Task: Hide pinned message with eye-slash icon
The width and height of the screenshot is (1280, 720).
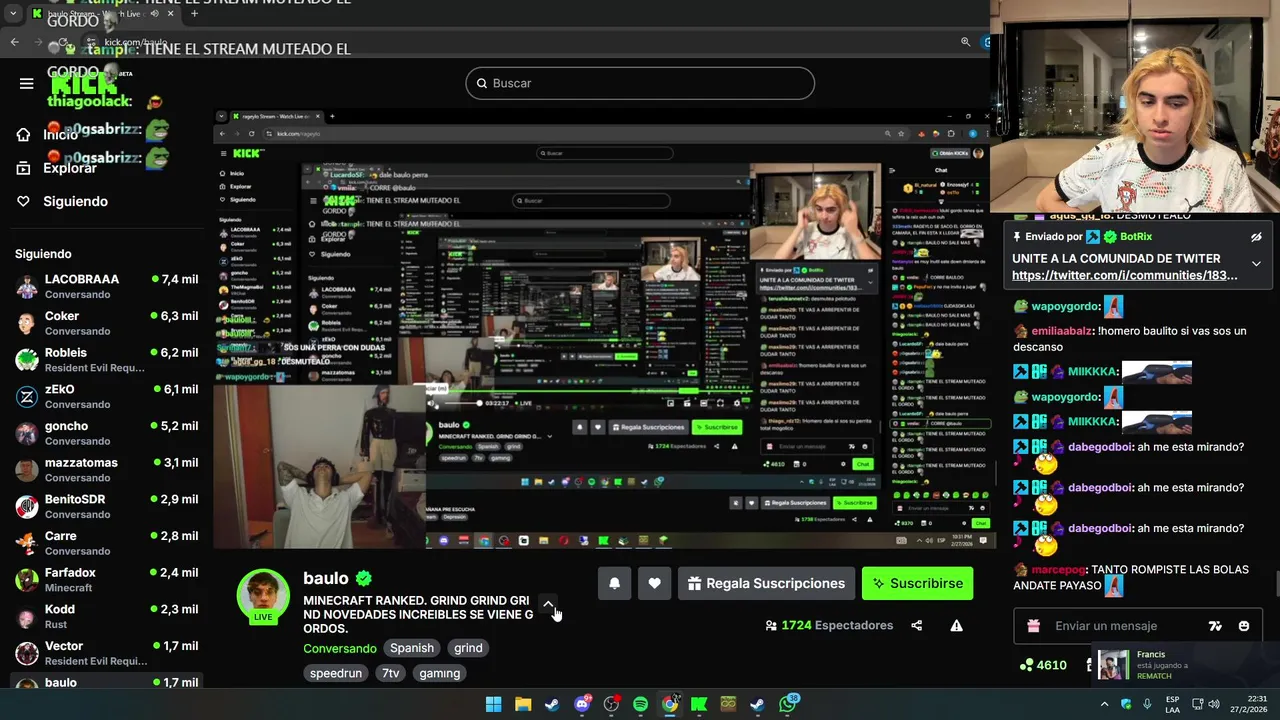Action: click(x=1256, y=237)
